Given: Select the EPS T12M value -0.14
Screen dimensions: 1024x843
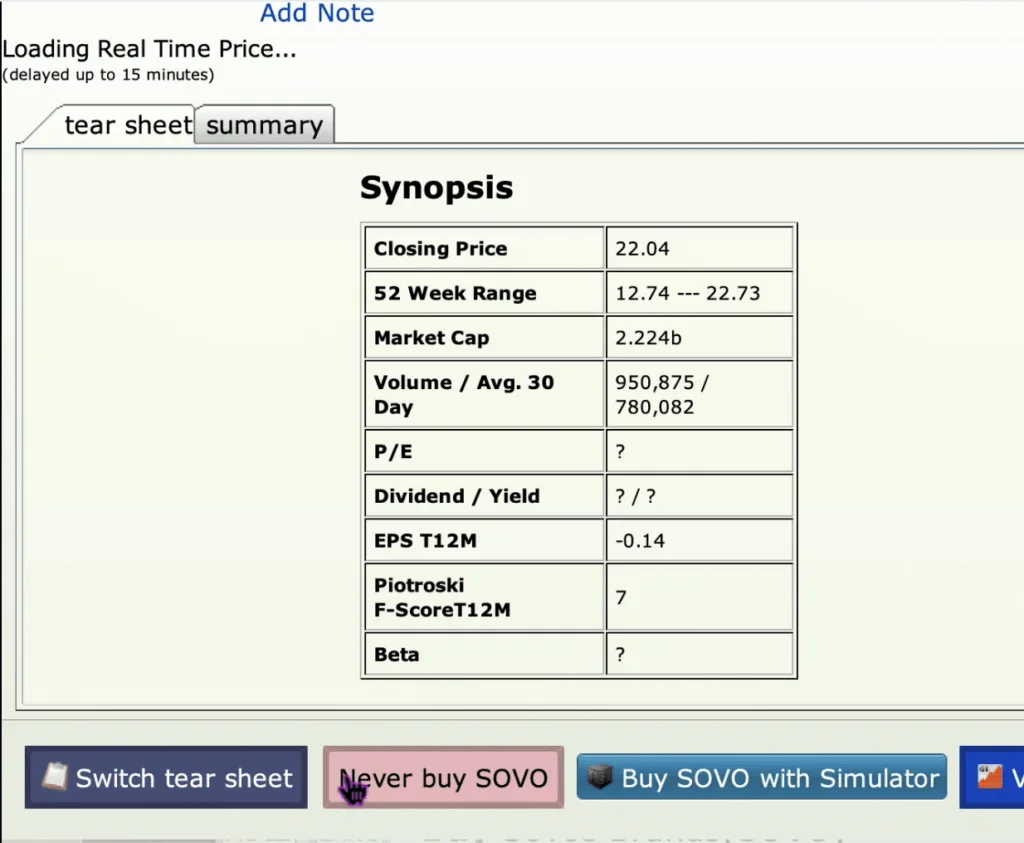Looking at the screenshot, I should [x=640, y=541].
